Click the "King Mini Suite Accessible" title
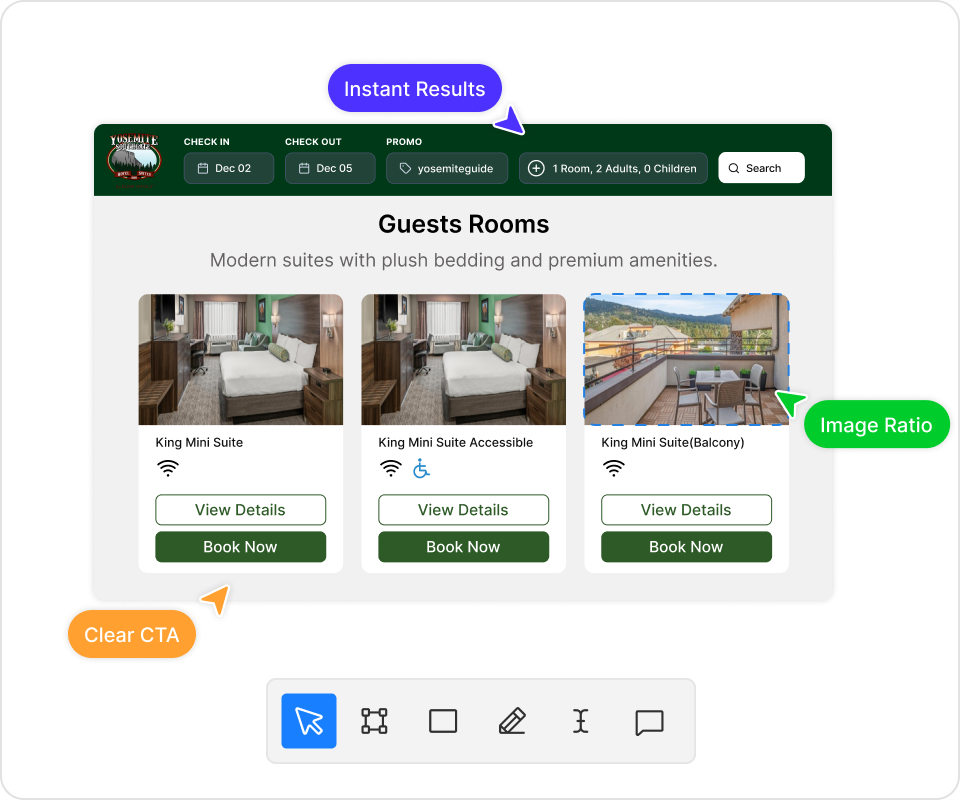This screenshot has height=800, width=960. click(x=456, y=443)
